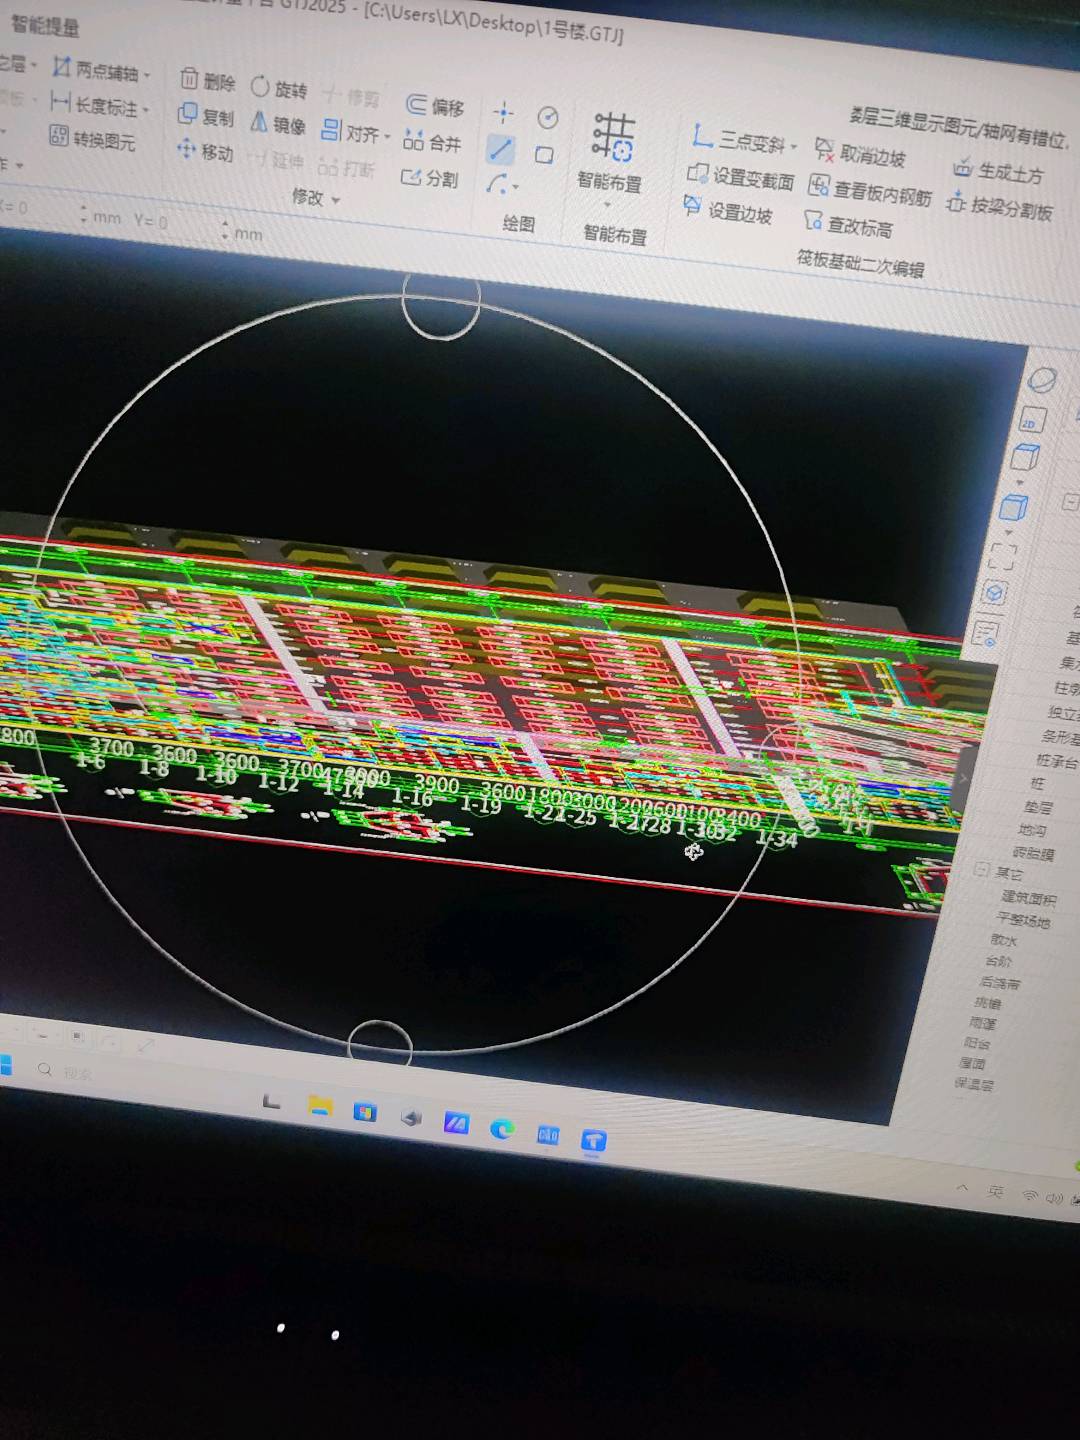Collapse the 其它 tree group
Screen dimensions: 1080x1440
pyautogui.click(x=982, y=869)
